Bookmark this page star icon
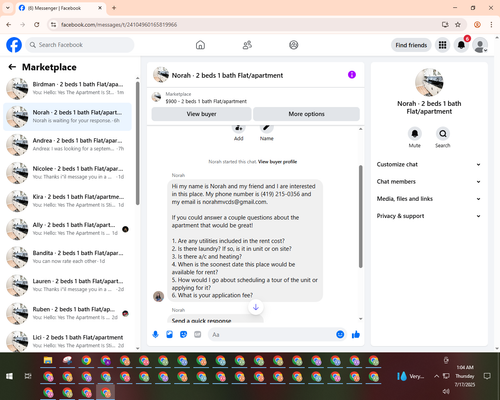Screen dimensions: 500x400 click(x=458, y=24)
